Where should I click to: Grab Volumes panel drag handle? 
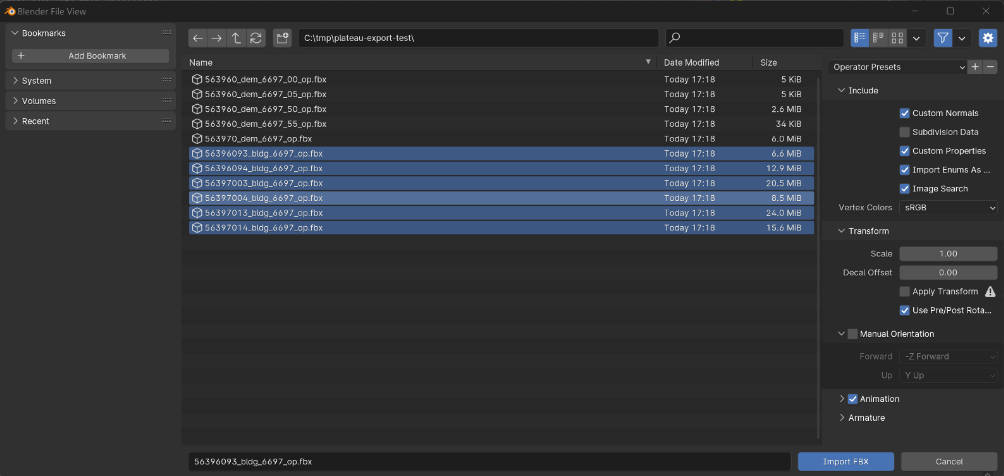point(166,100)
